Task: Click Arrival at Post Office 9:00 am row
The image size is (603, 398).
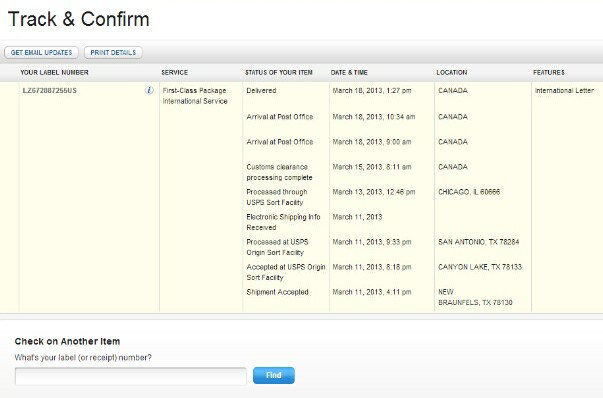Action: pos(280,142)
